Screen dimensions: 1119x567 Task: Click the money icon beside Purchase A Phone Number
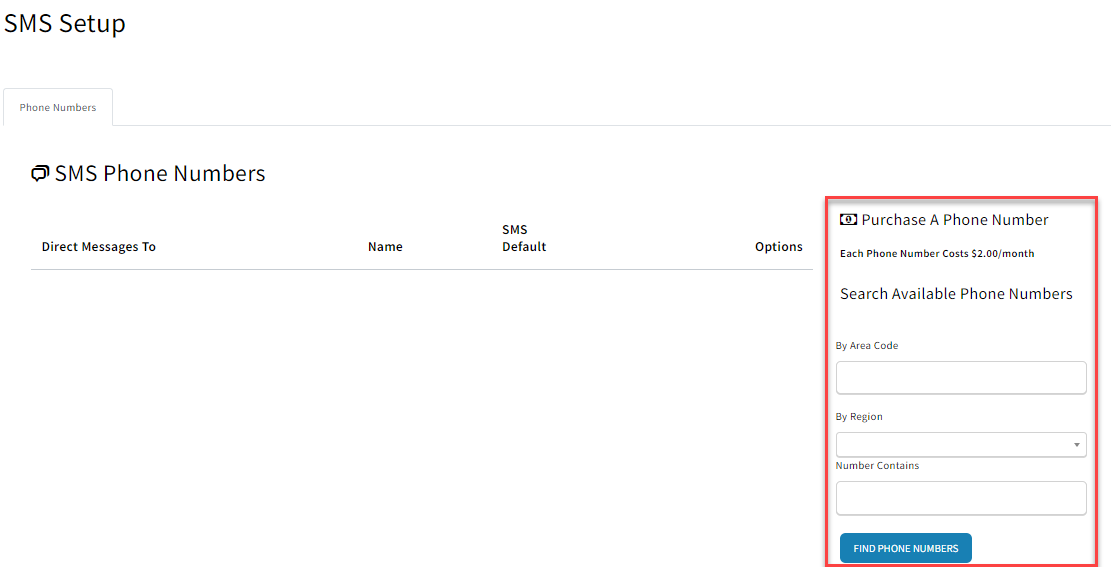(848, 220)
